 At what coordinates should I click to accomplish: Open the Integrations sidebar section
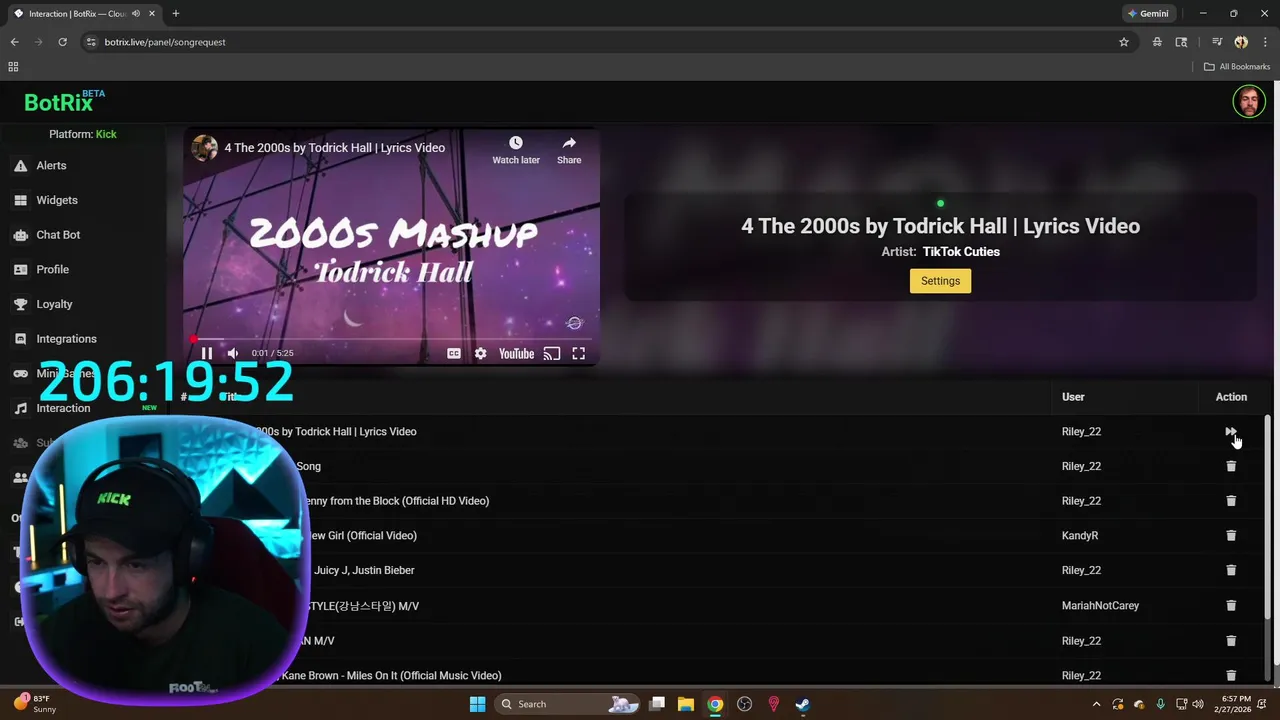(66, 339)
